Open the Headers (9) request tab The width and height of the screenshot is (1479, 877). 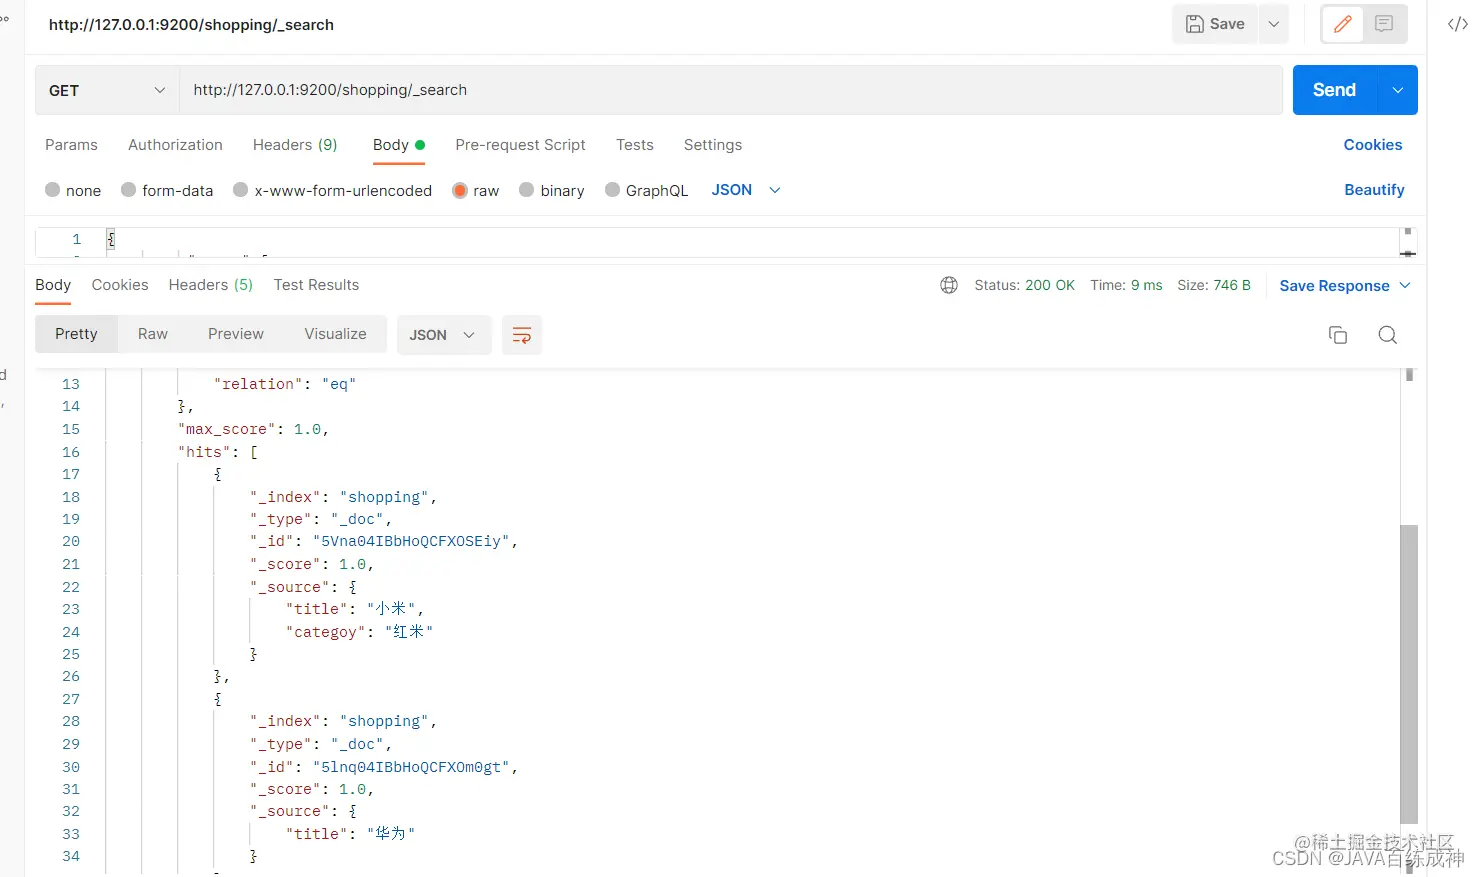point(295,145)
